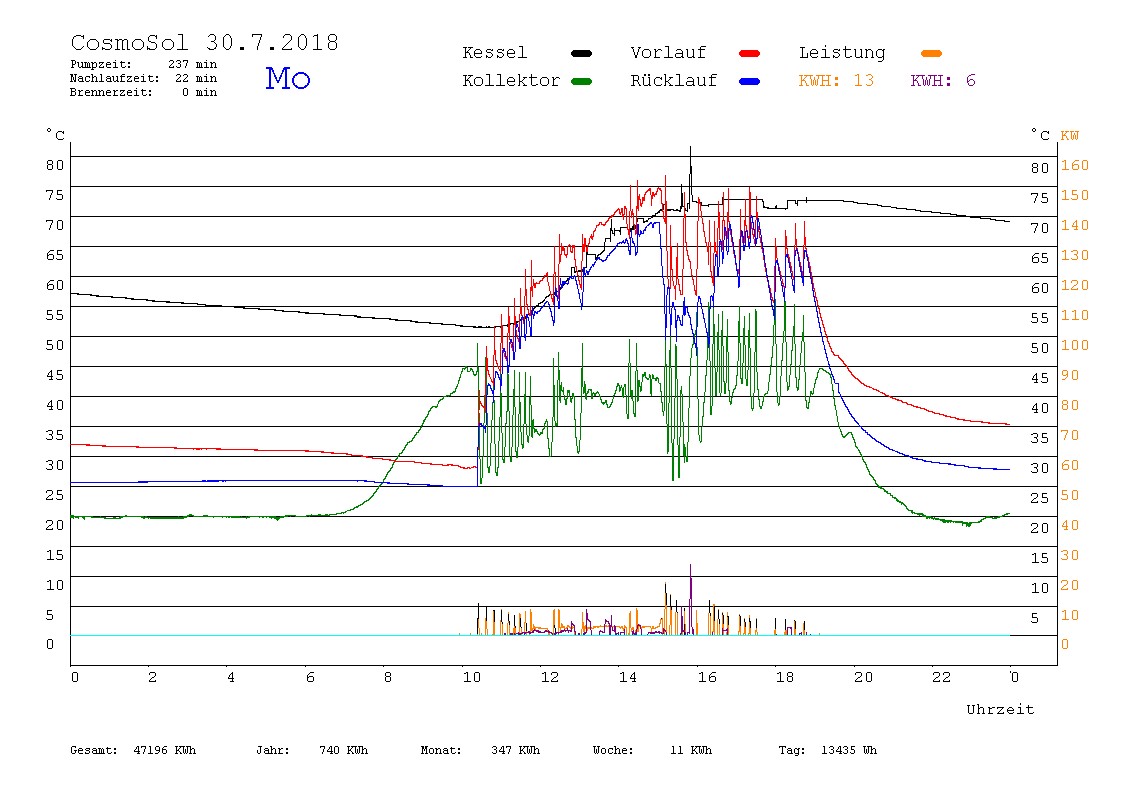Click the left '°C' axis unit label
Image resolution: width=1148 pixels, height=812 pixels.
click(55, 135)
